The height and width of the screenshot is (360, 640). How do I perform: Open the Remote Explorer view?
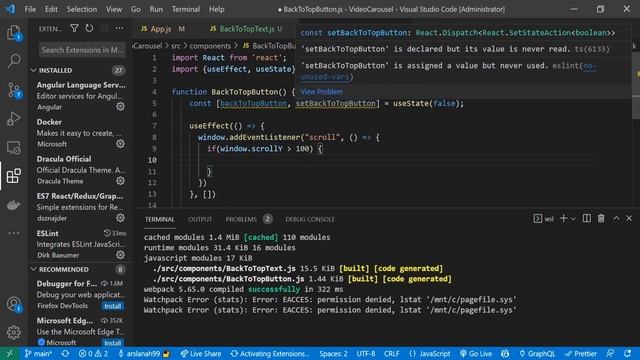[13, 147]
